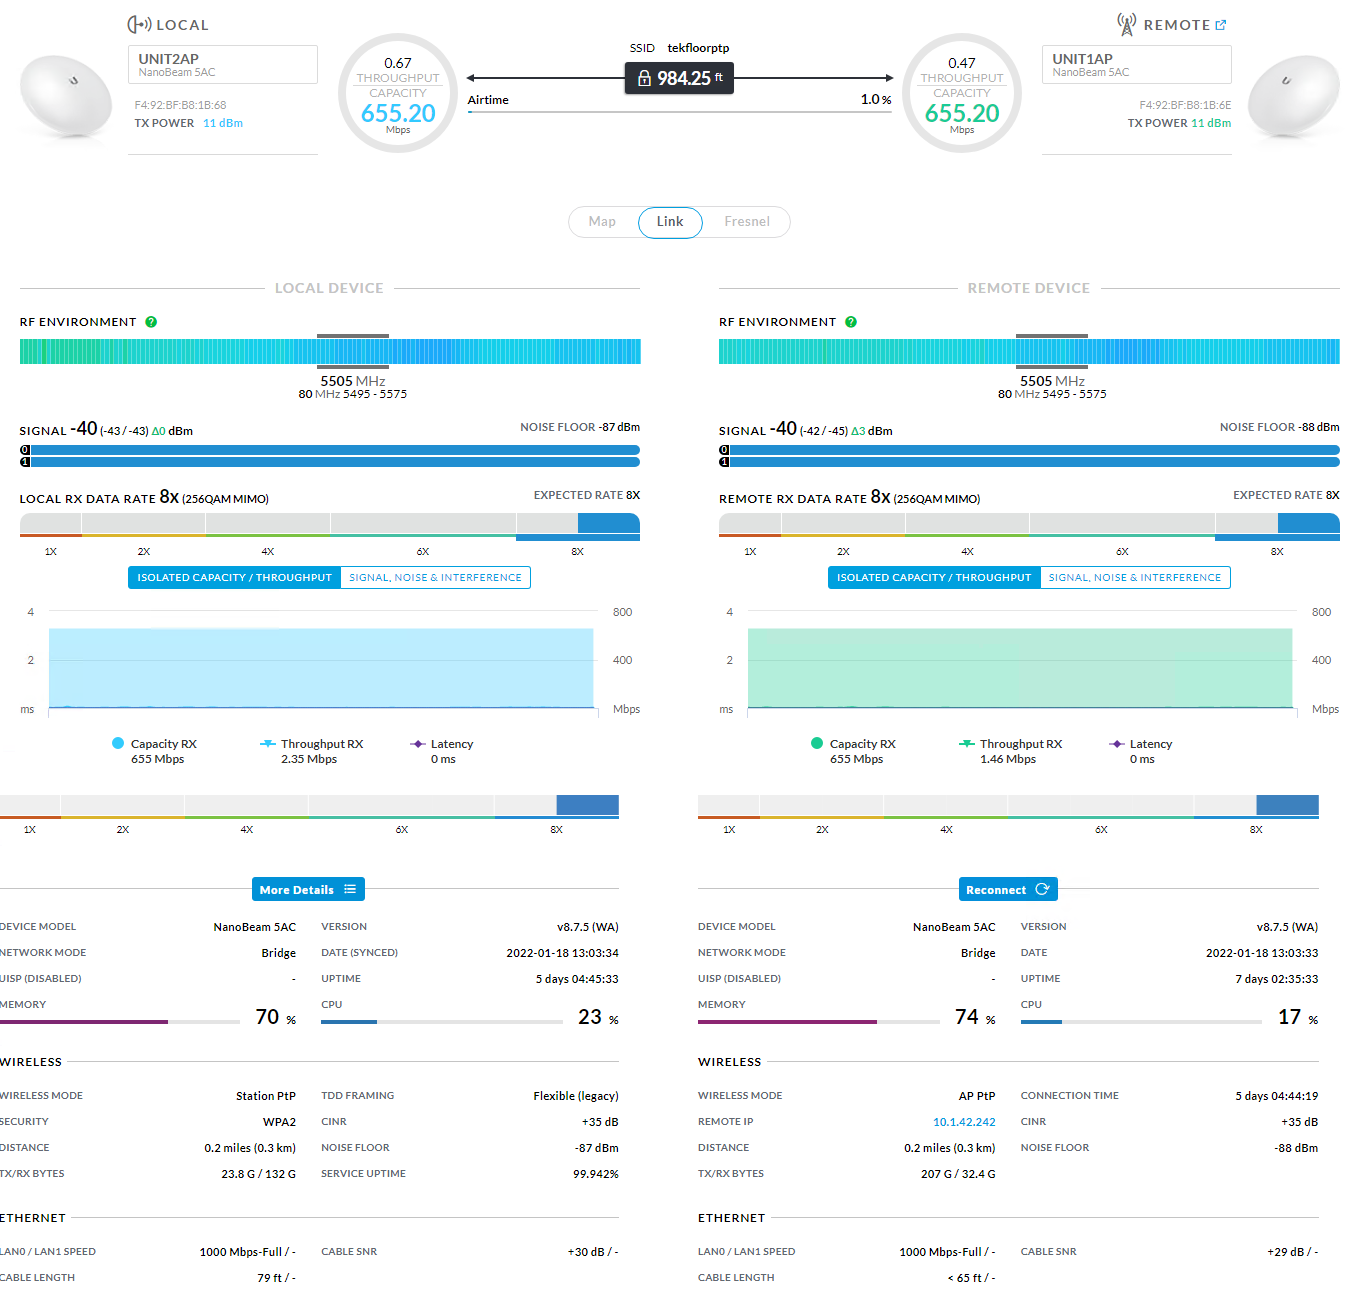Click remote RF environment spectrum bar
The image size is (1361, 1301).
1029,351
